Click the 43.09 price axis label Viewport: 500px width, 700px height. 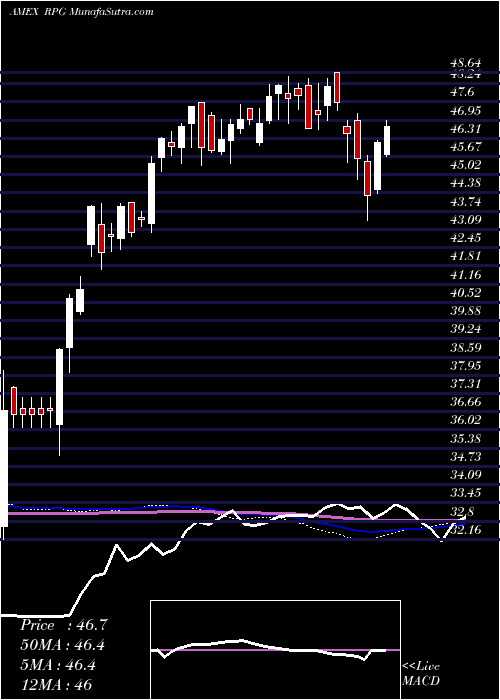465,220
